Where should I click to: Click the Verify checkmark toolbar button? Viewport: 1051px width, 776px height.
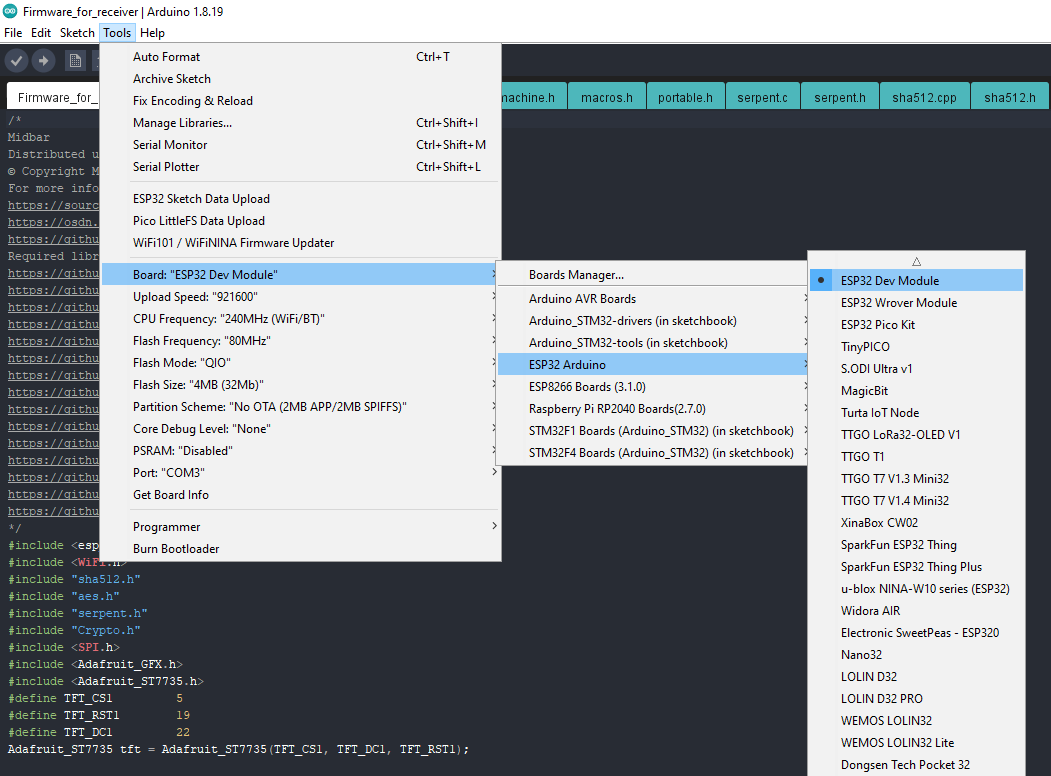click(17, 61)
